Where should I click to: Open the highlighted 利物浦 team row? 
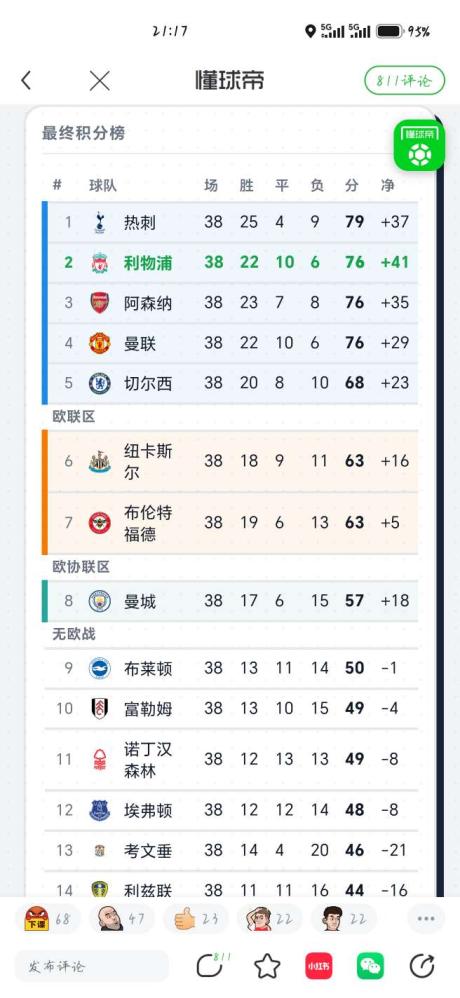233,262
